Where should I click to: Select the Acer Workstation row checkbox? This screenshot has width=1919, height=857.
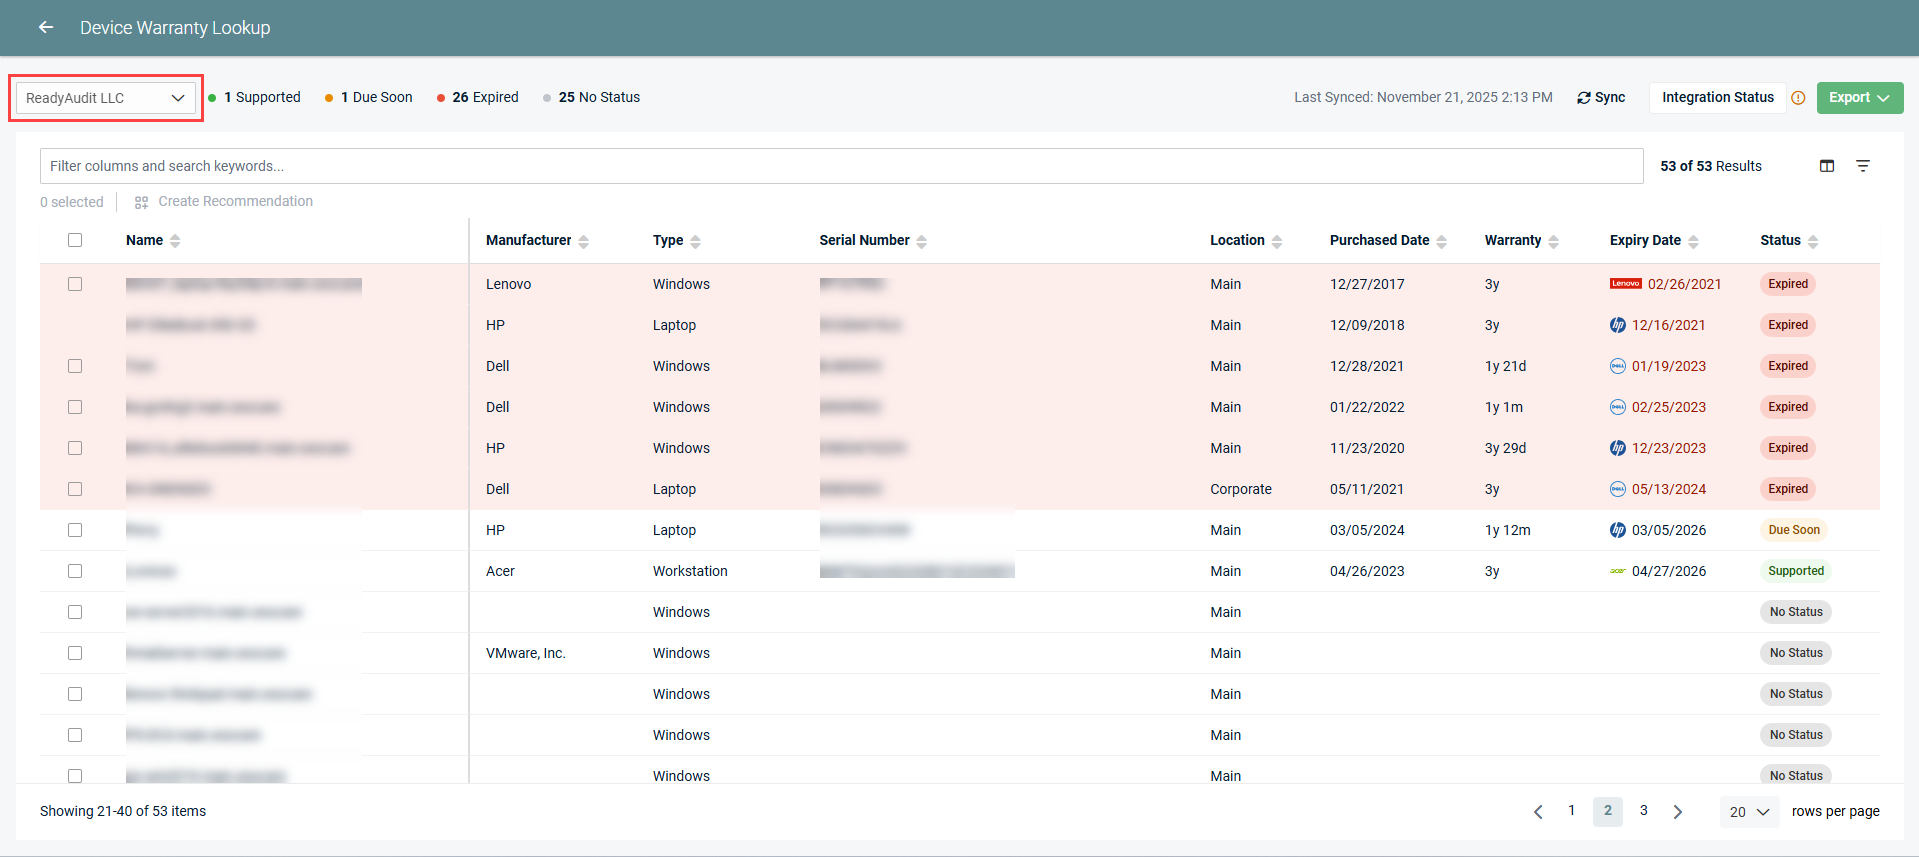[x=75, y=571]
